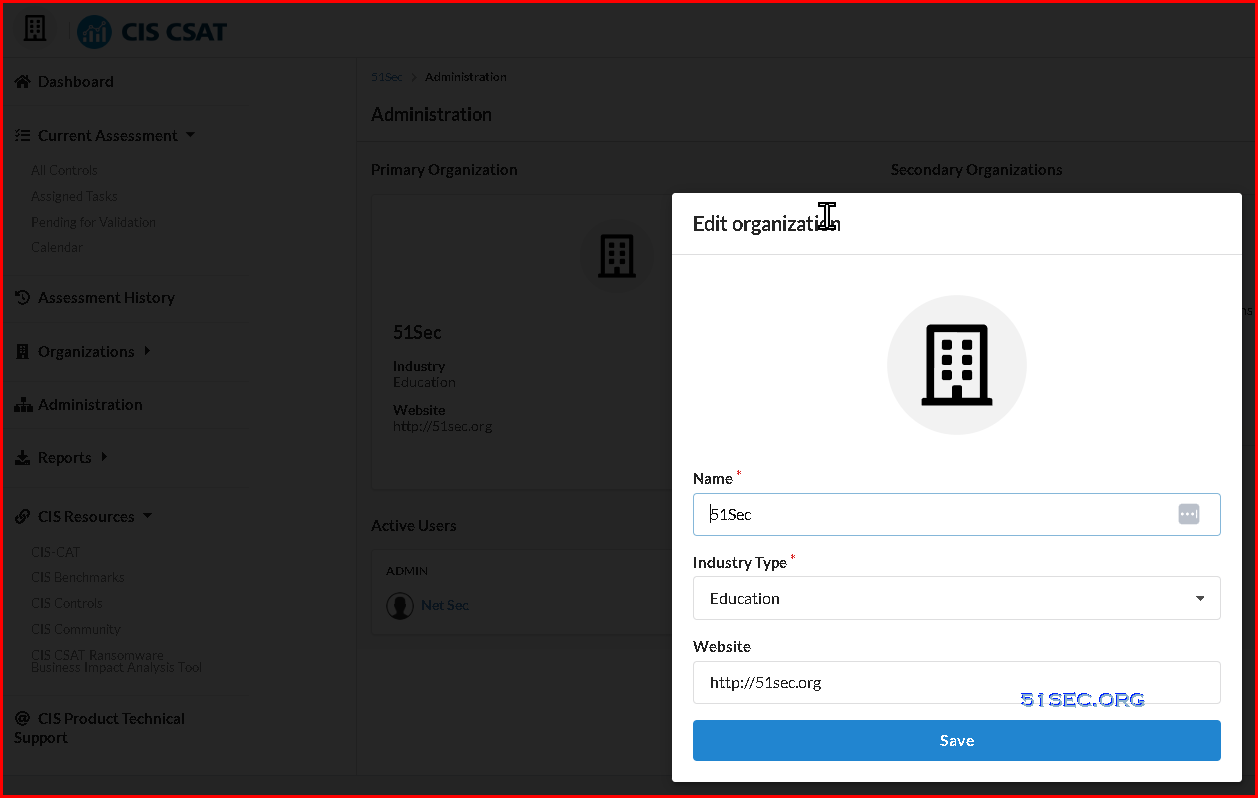Open the Net Sec user link
Screen dimensions: 1258x798
click(445, 605)
